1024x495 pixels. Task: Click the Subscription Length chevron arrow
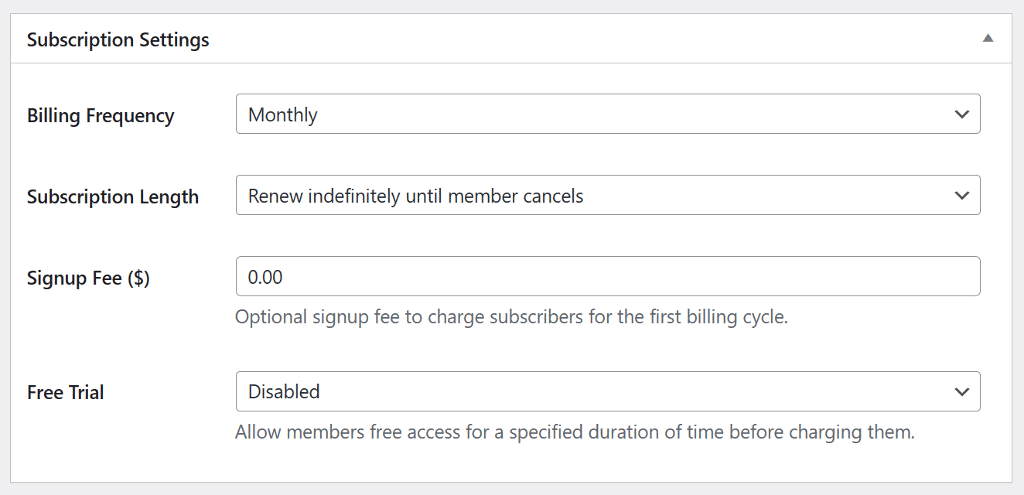pyautogui.click(x=962, y=196)
